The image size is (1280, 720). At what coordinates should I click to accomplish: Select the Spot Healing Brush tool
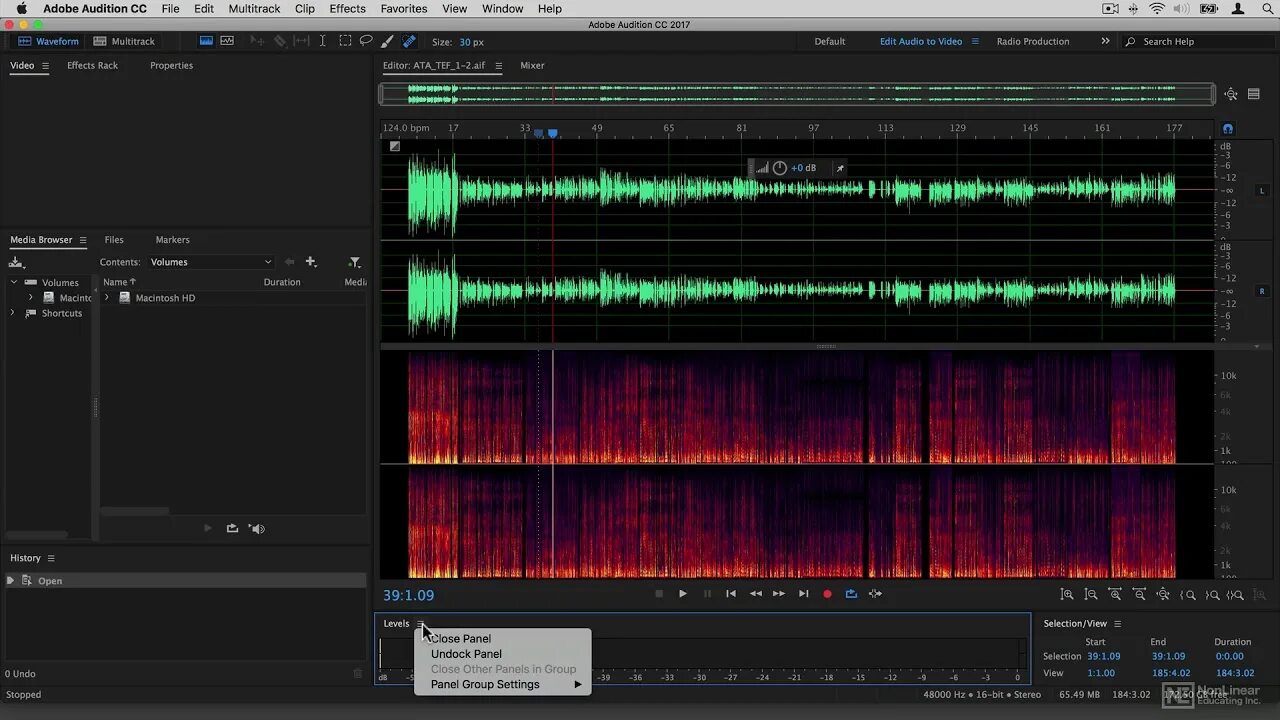pos(409,42)
